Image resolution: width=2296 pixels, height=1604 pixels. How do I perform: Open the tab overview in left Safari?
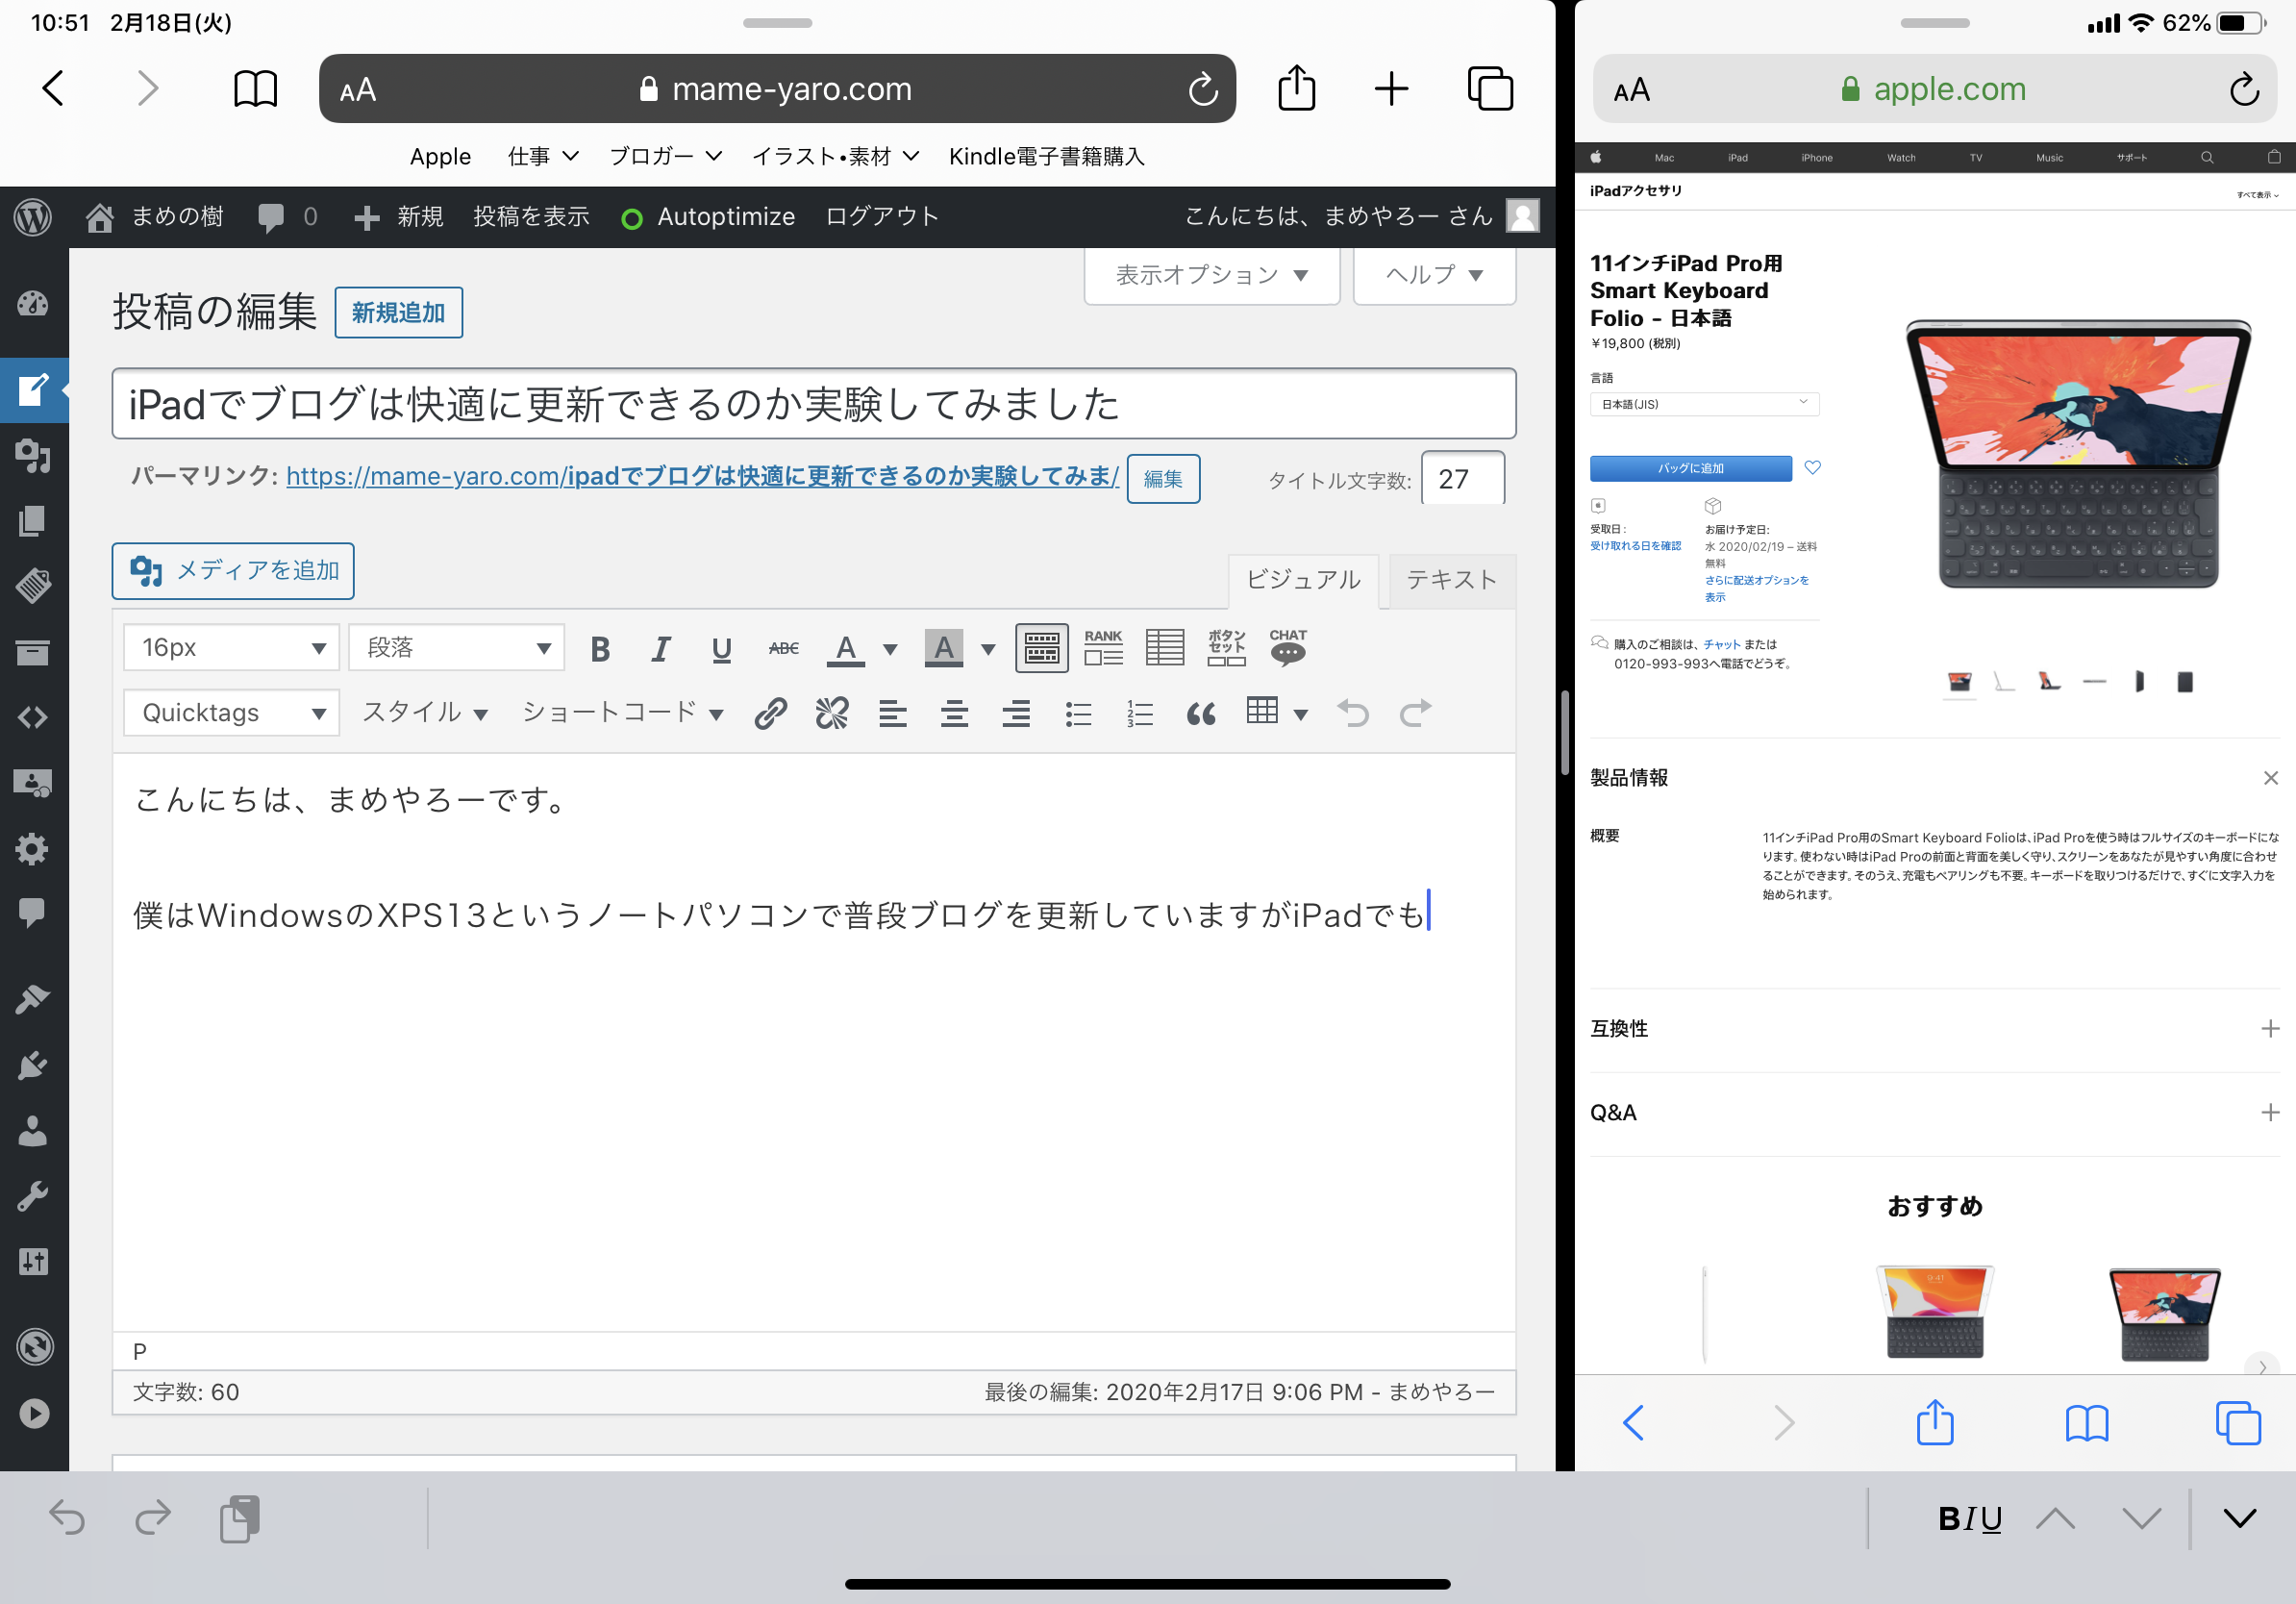pos(1490,89)
